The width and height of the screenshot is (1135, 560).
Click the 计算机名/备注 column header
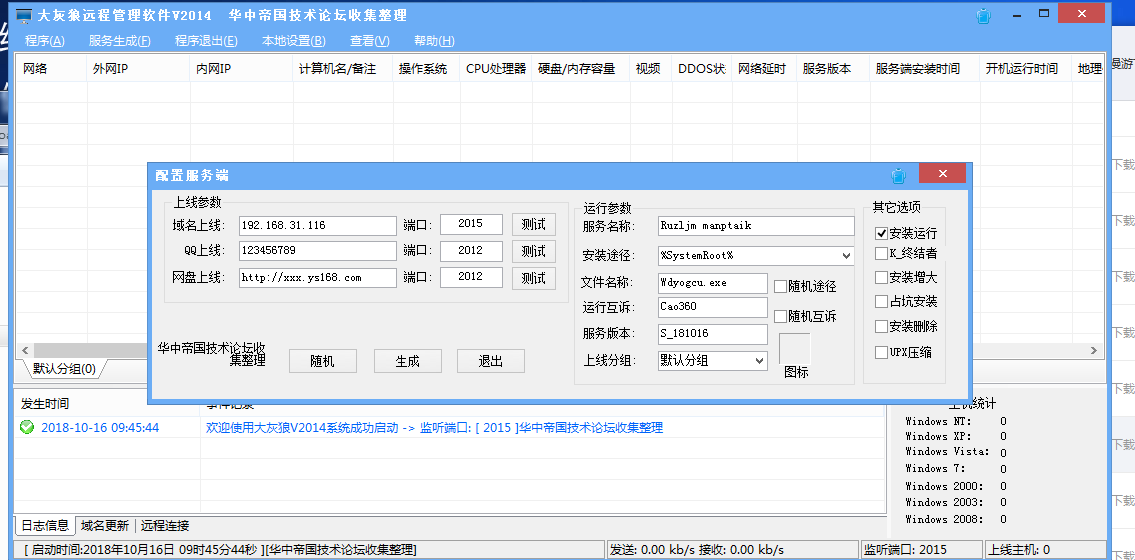click(x=343, y=69)
